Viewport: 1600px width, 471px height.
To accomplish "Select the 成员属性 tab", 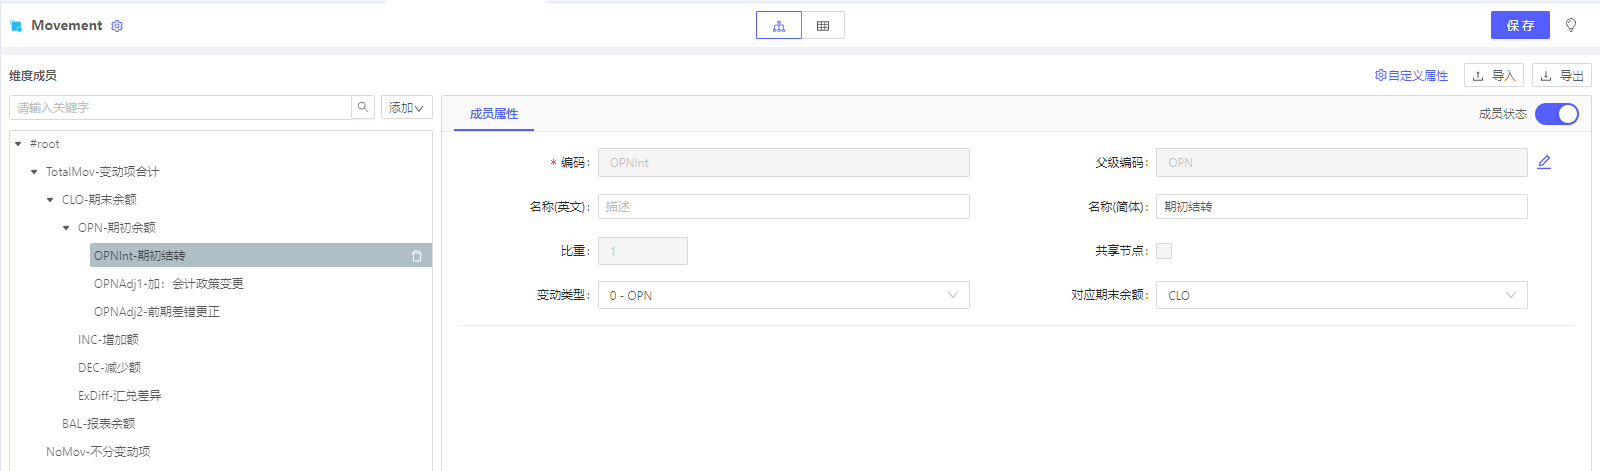I will [x=494, y=114].
